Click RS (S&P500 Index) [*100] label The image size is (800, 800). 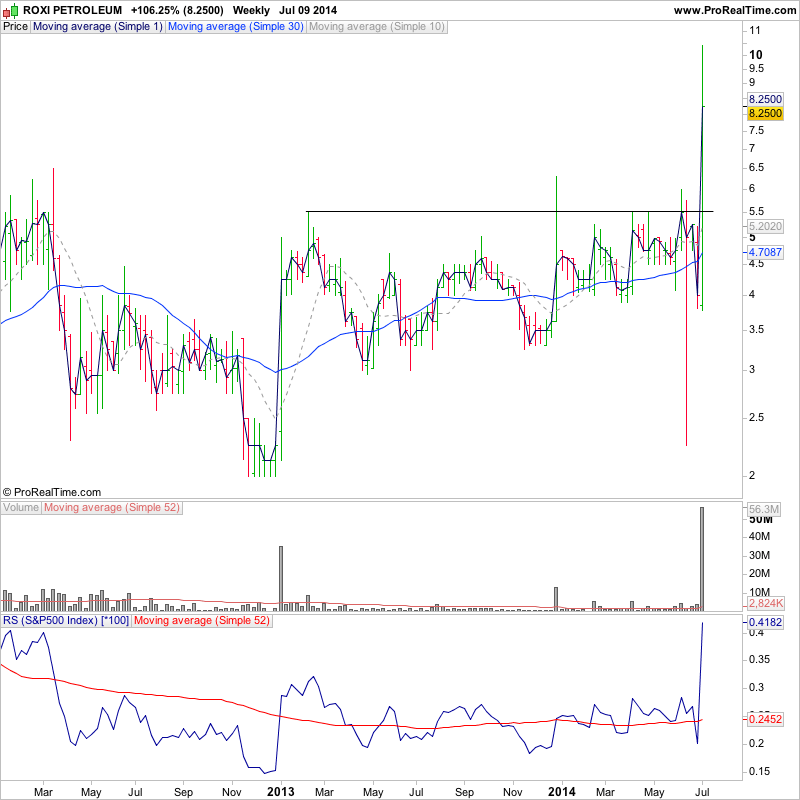[66, 621]
